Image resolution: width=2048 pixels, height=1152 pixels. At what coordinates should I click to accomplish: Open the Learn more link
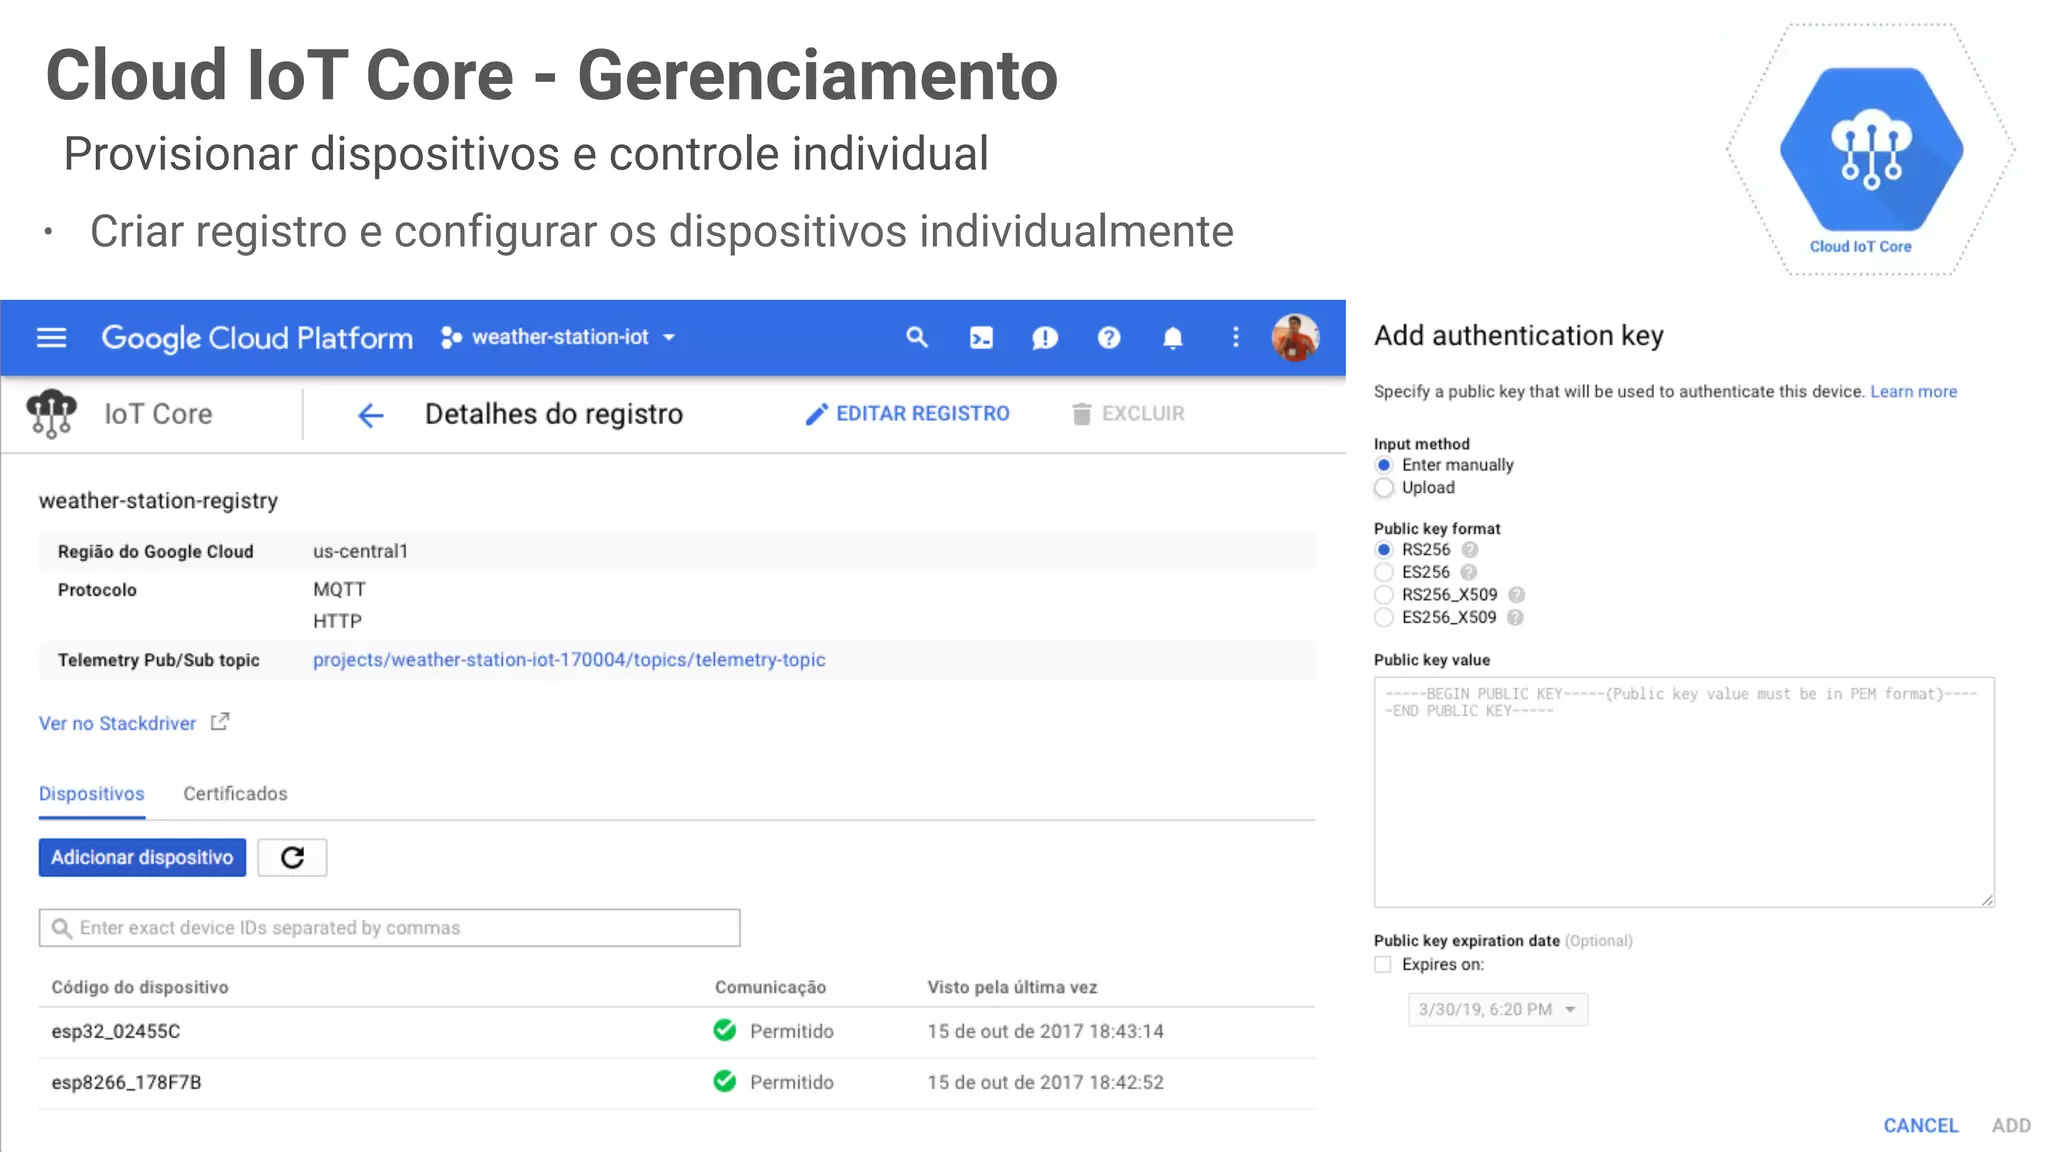1914,392
